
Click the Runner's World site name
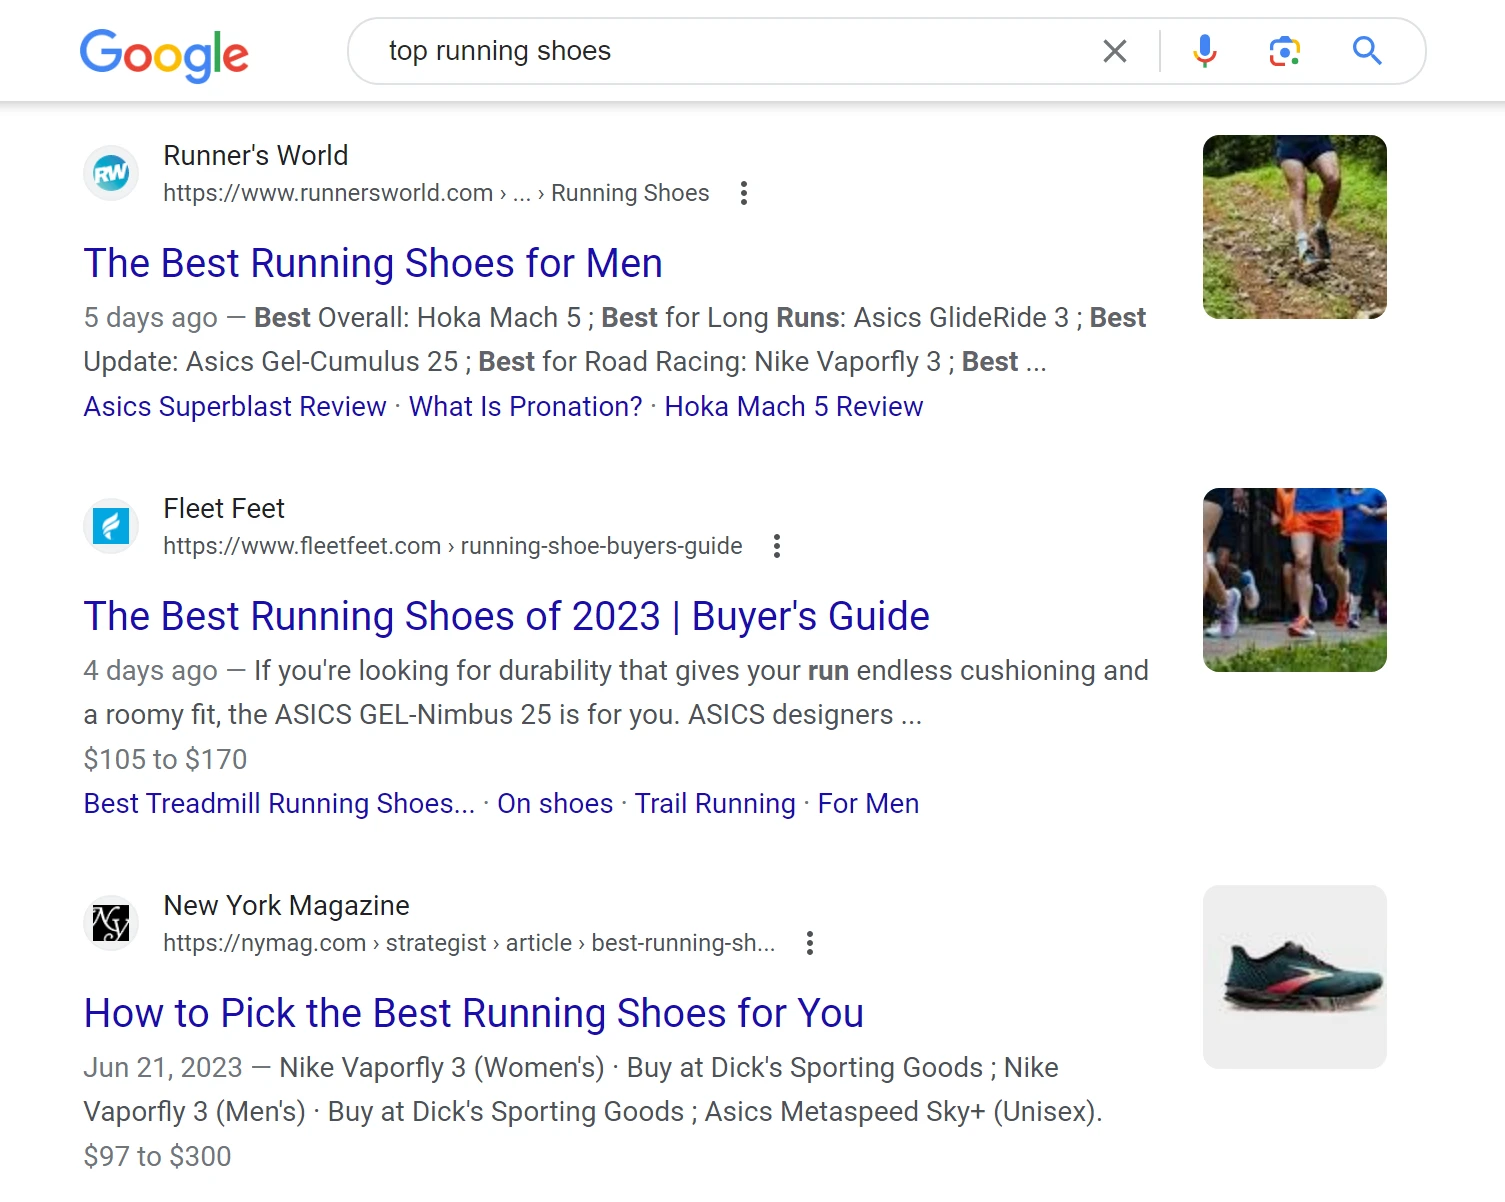[256, 156]
